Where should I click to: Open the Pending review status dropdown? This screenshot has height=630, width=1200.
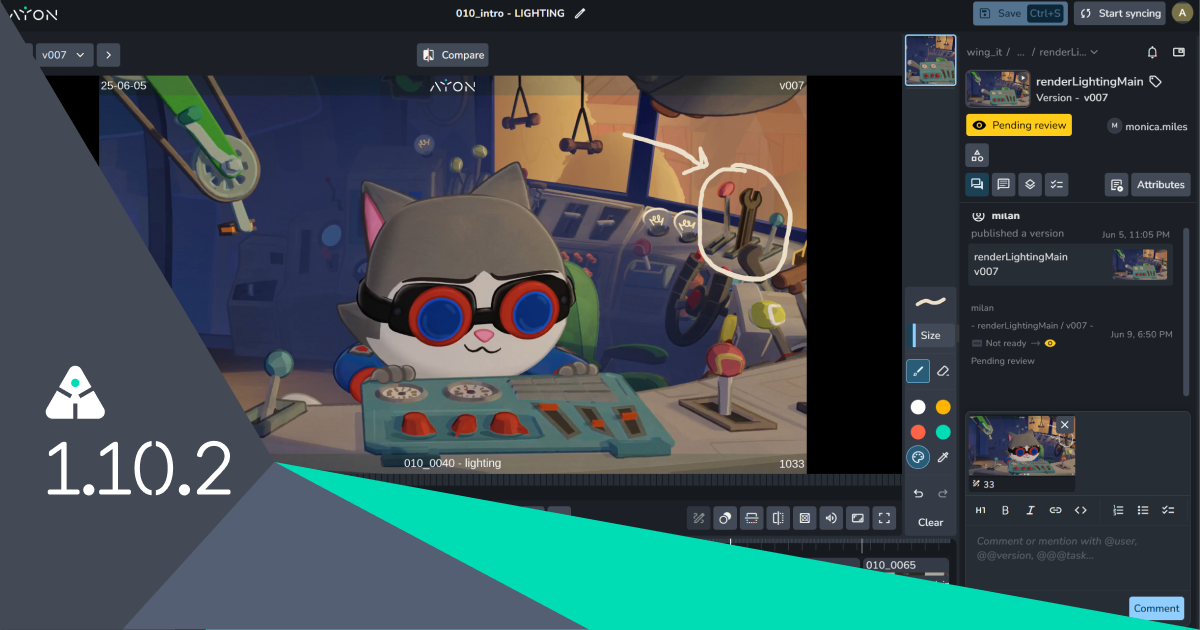(1018, 125)
